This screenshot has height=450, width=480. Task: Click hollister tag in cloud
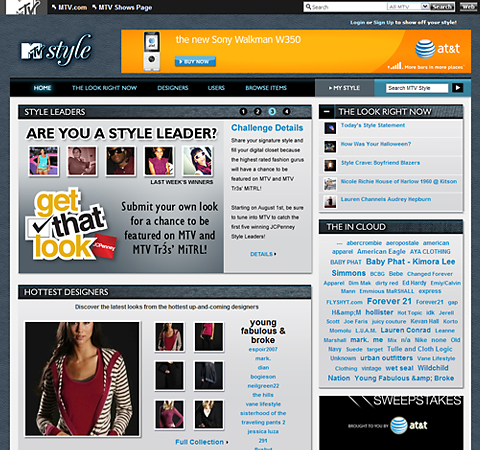[379, 312]
